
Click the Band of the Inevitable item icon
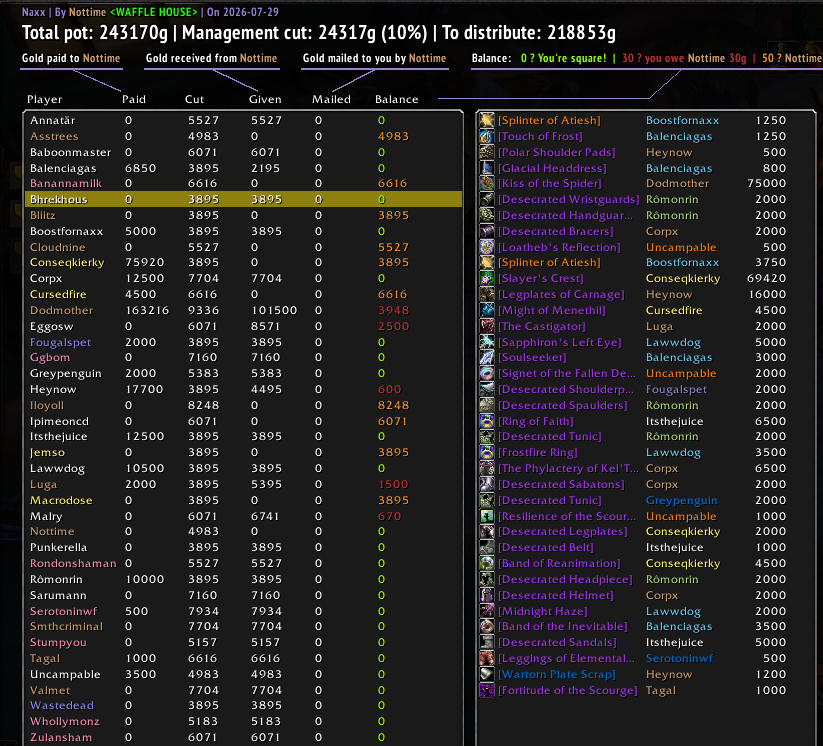click(487, 626)
